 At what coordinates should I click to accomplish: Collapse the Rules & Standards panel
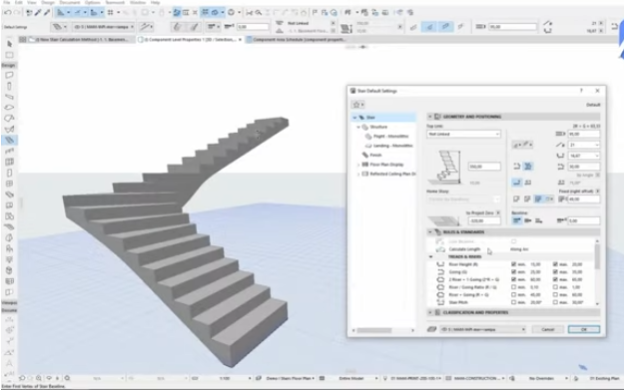(x=430, y=232)
